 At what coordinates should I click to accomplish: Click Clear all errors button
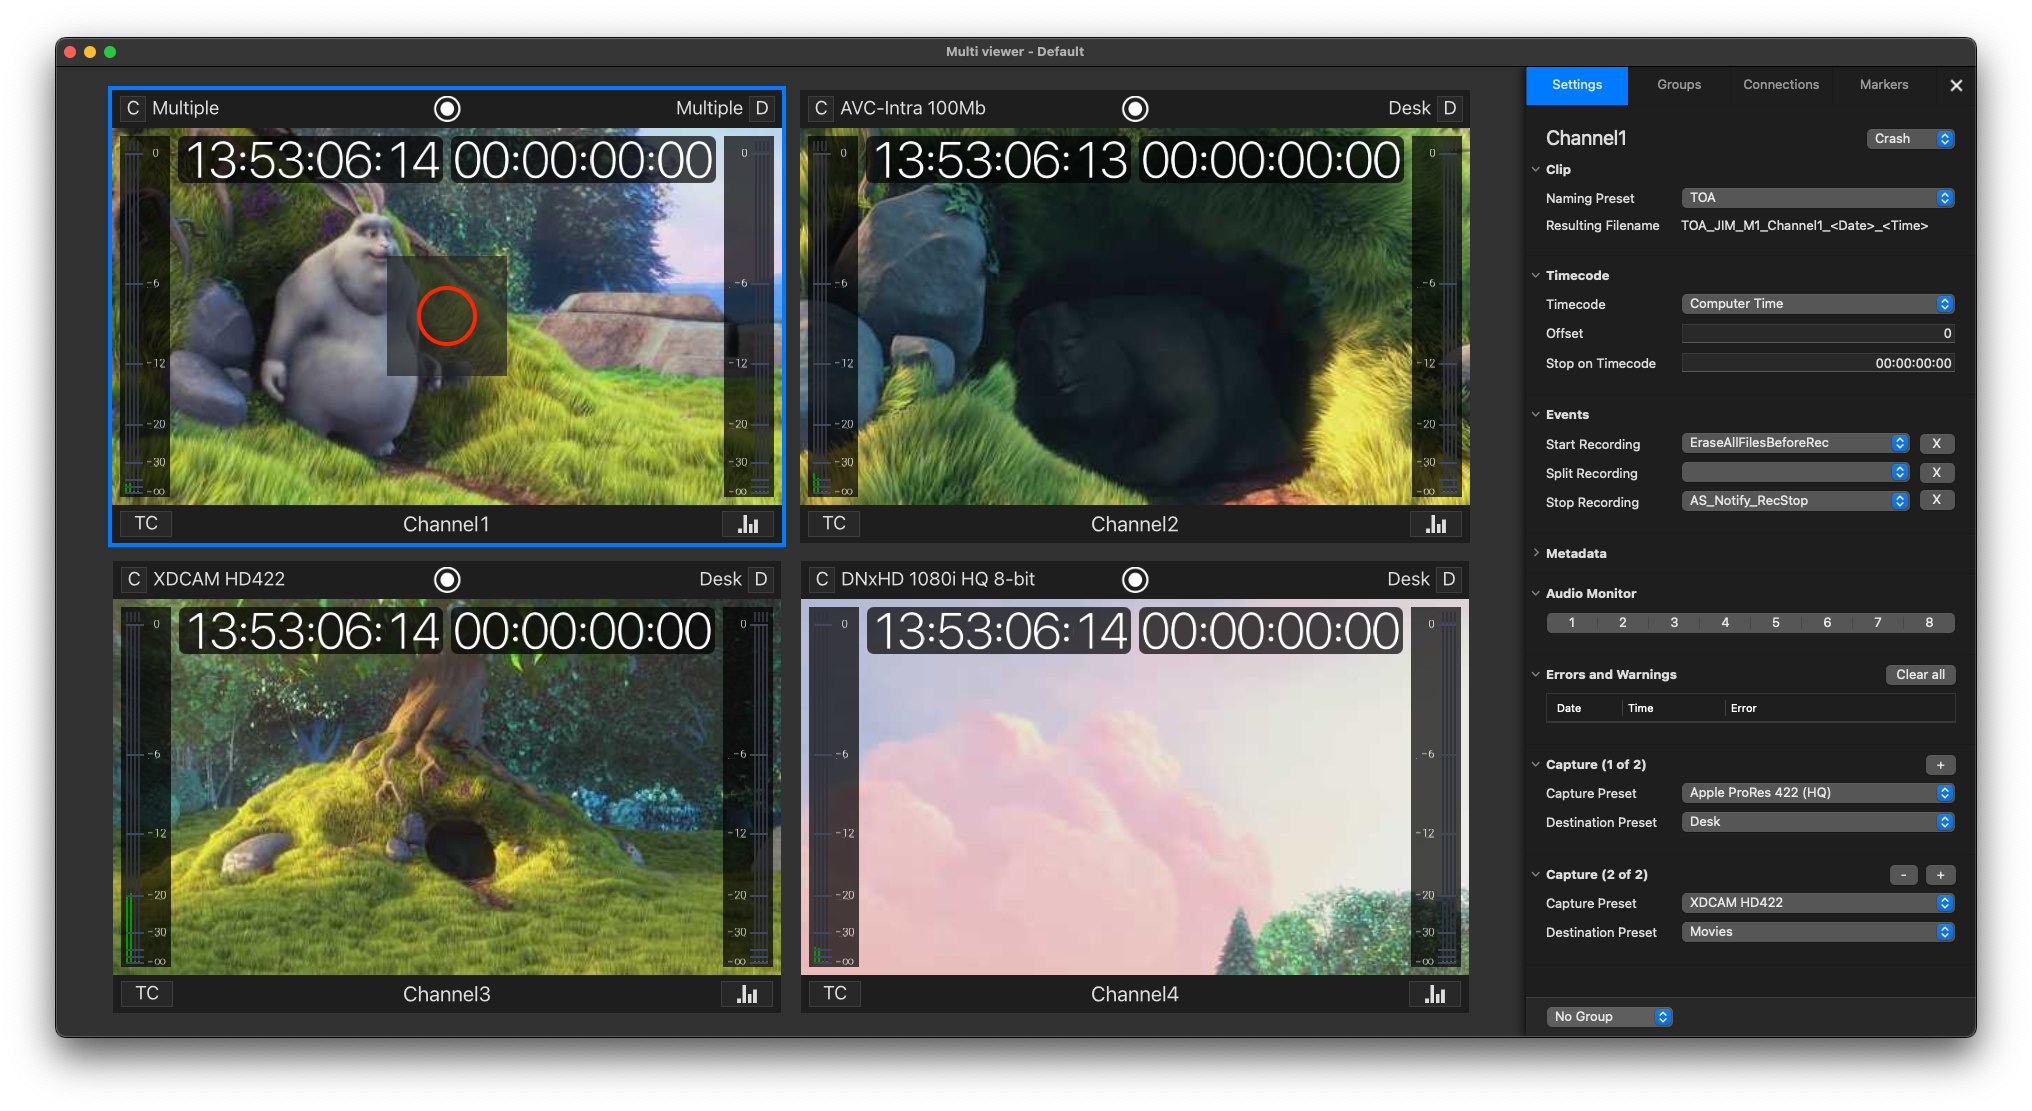click(1920, 675)
